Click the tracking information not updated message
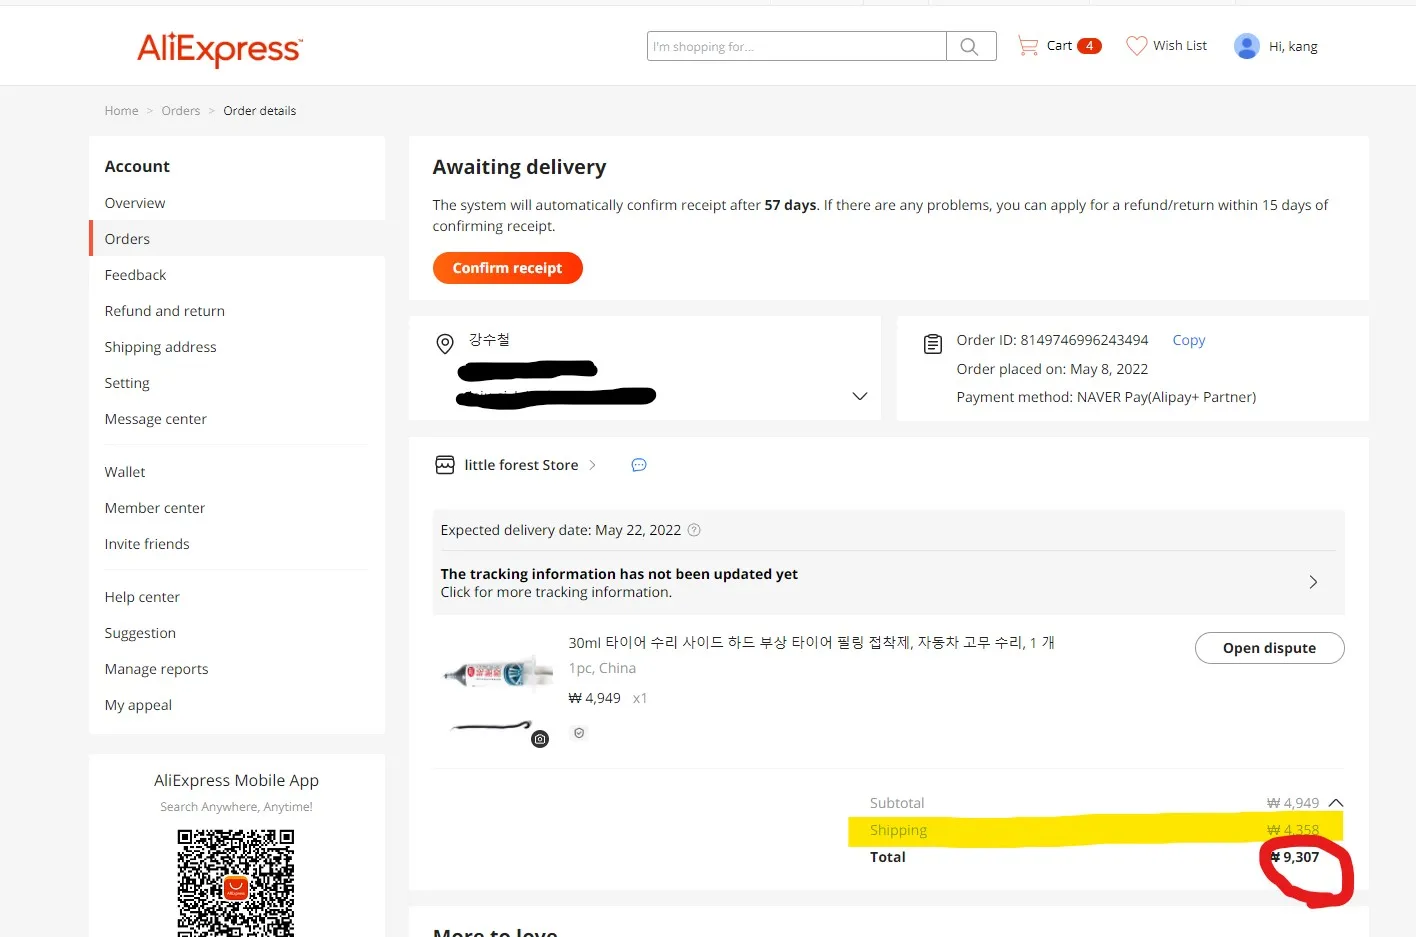Viewport: 1416px width, 937px height. click(619, 574)
